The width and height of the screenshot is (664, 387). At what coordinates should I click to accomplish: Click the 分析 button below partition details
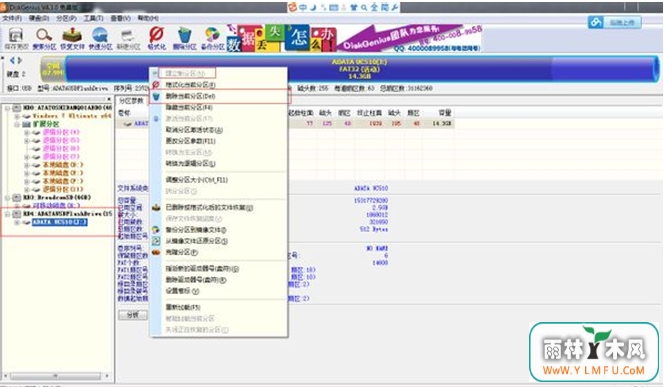[133, 315]
